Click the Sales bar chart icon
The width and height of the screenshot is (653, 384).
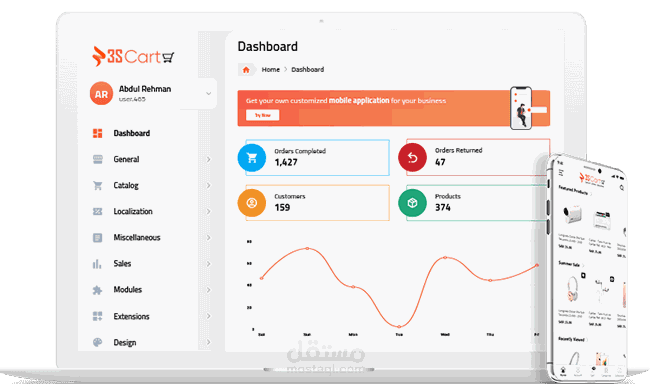[x=97, y=264]
